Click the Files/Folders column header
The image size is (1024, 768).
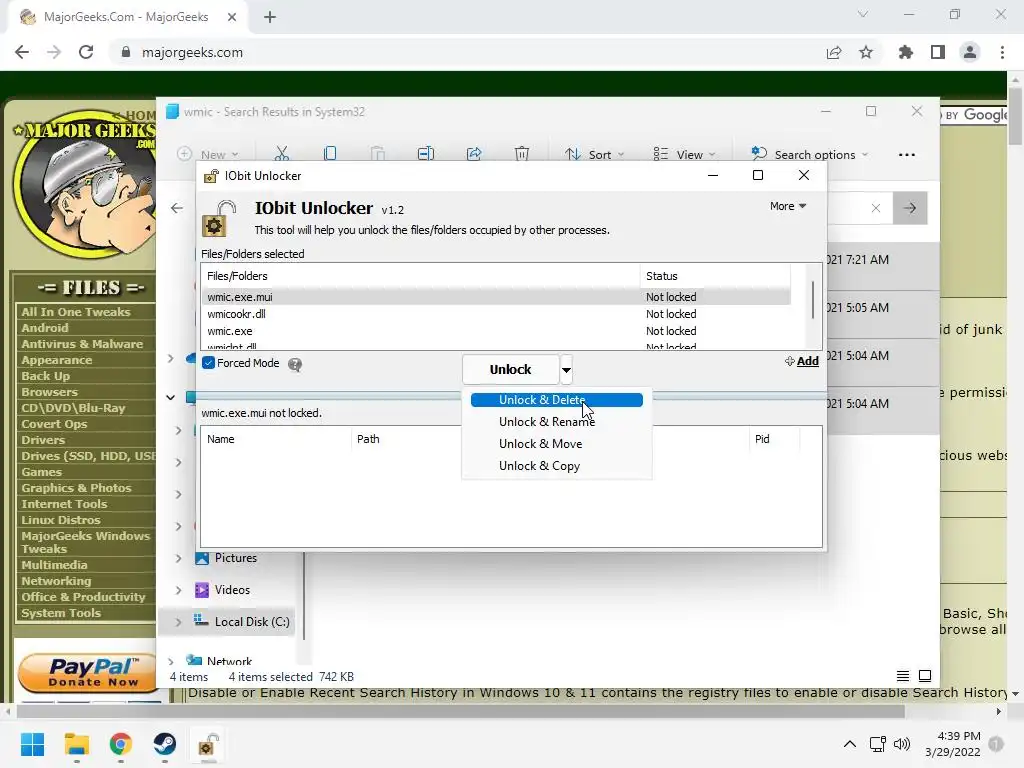tap(421, 276)
